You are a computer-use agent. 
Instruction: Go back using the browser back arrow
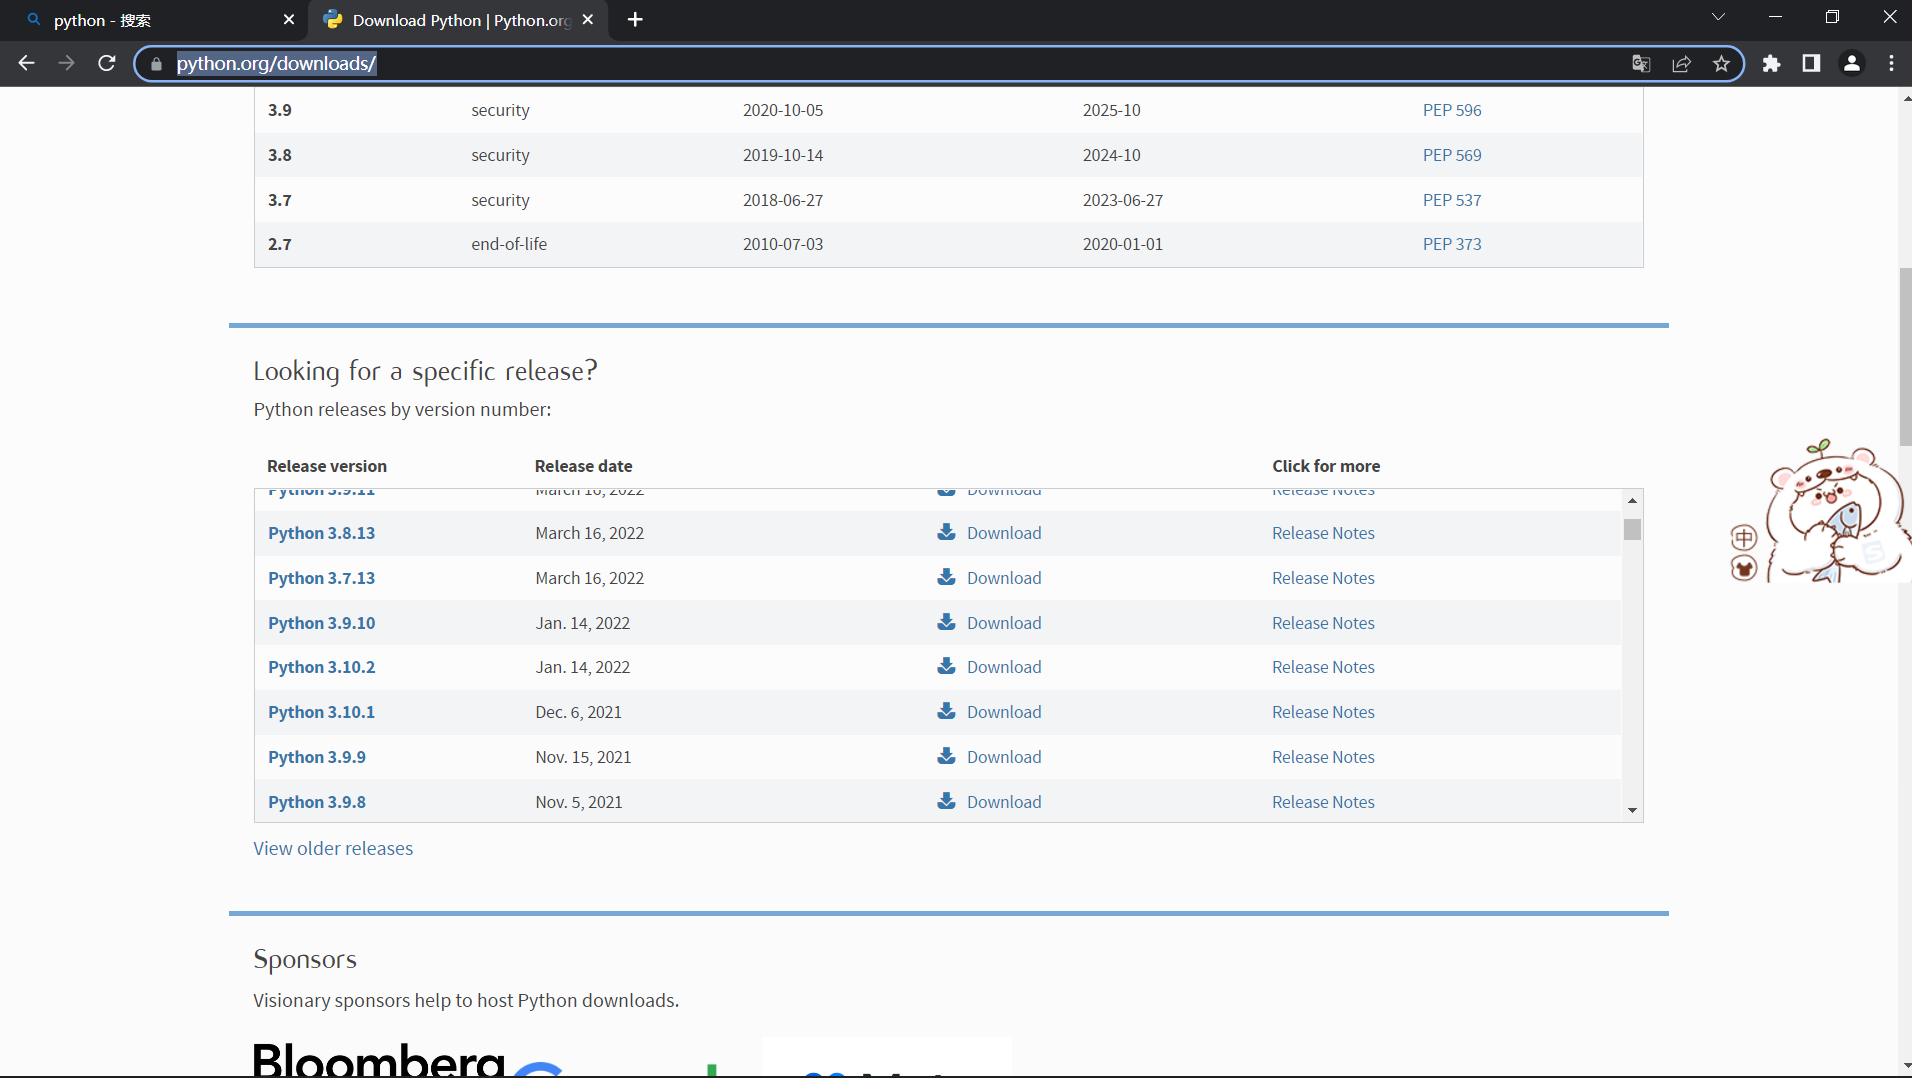click(27, 63)
